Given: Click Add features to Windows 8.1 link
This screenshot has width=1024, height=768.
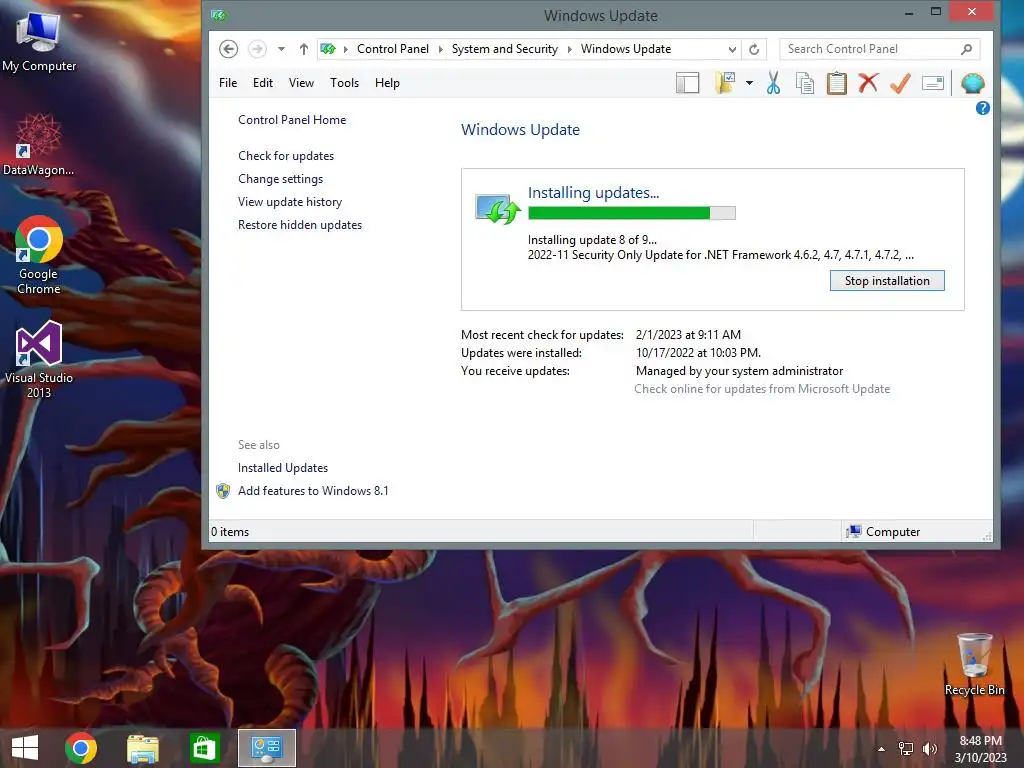Looking at the screenshot, I should pyautogui.click(x=313, y=490).
